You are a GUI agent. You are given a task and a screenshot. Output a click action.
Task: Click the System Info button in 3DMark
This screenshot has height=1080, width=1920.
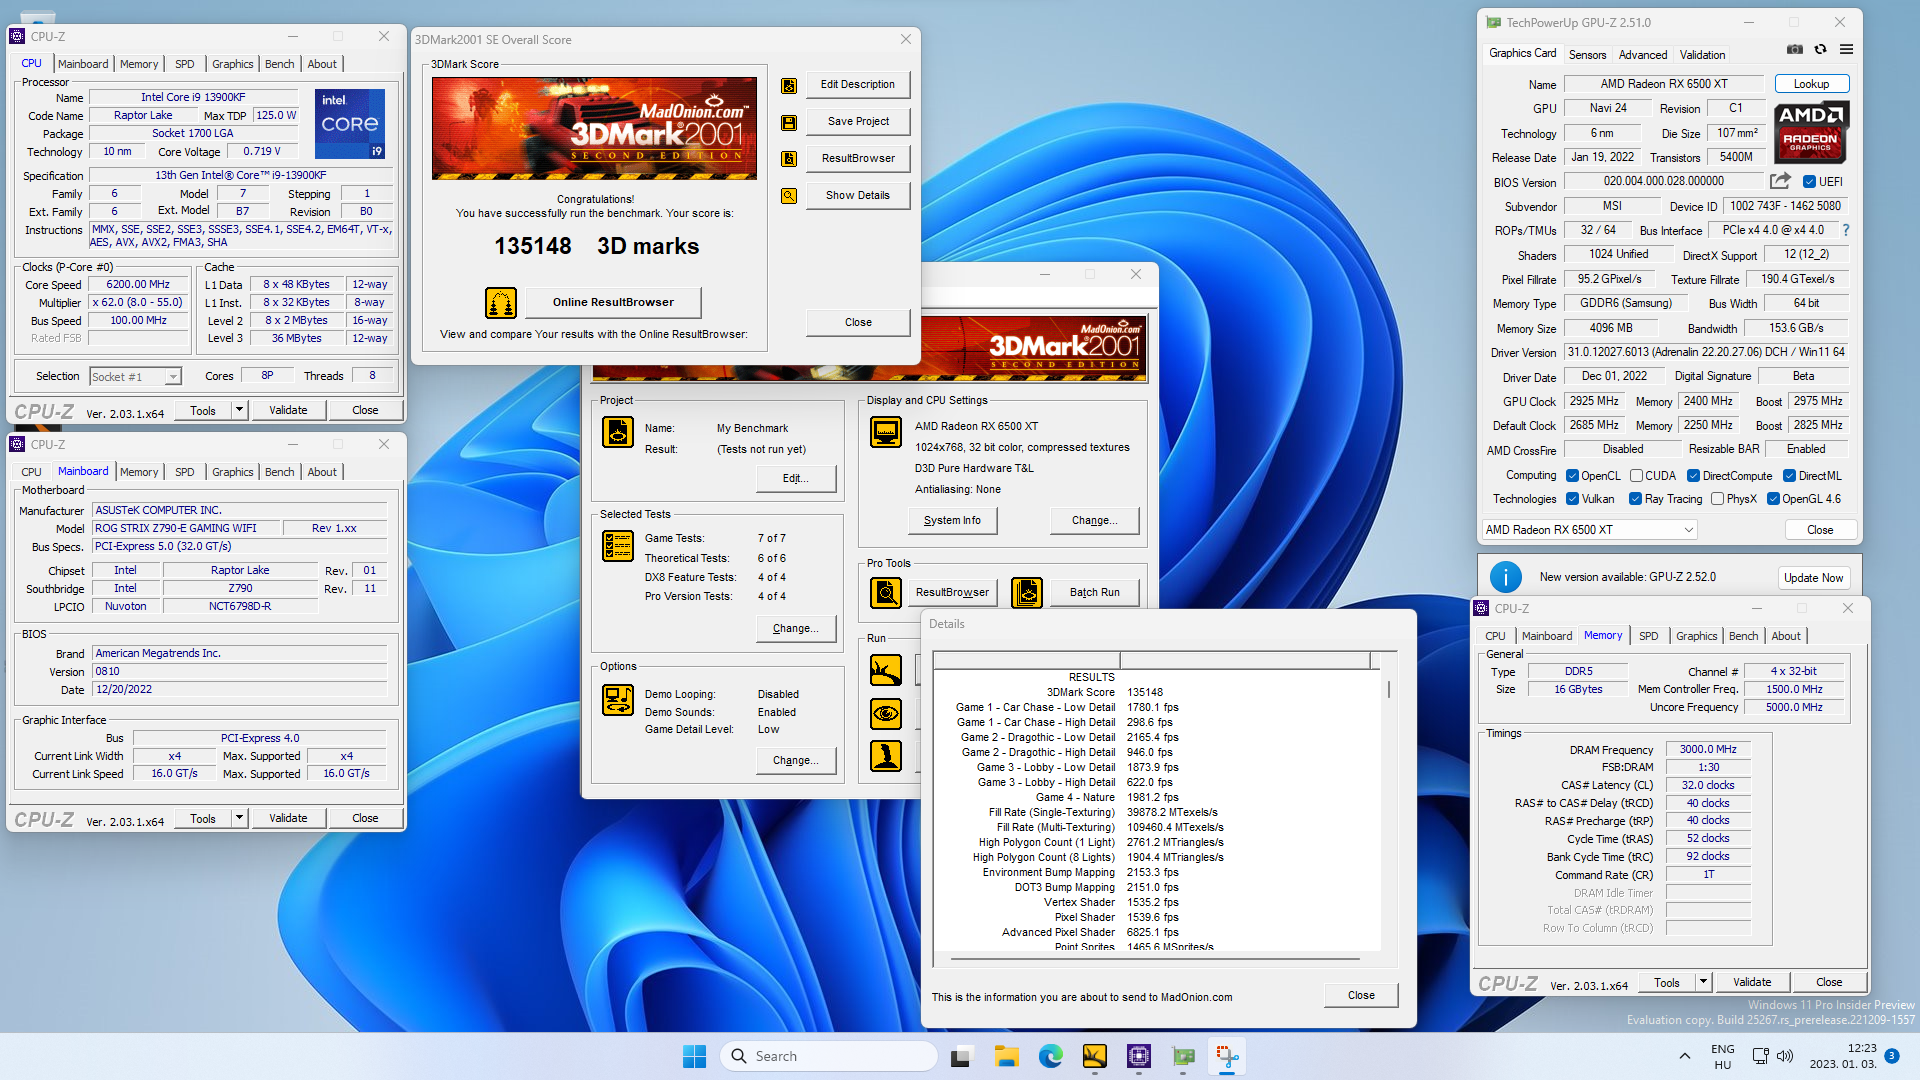point(952,520)
